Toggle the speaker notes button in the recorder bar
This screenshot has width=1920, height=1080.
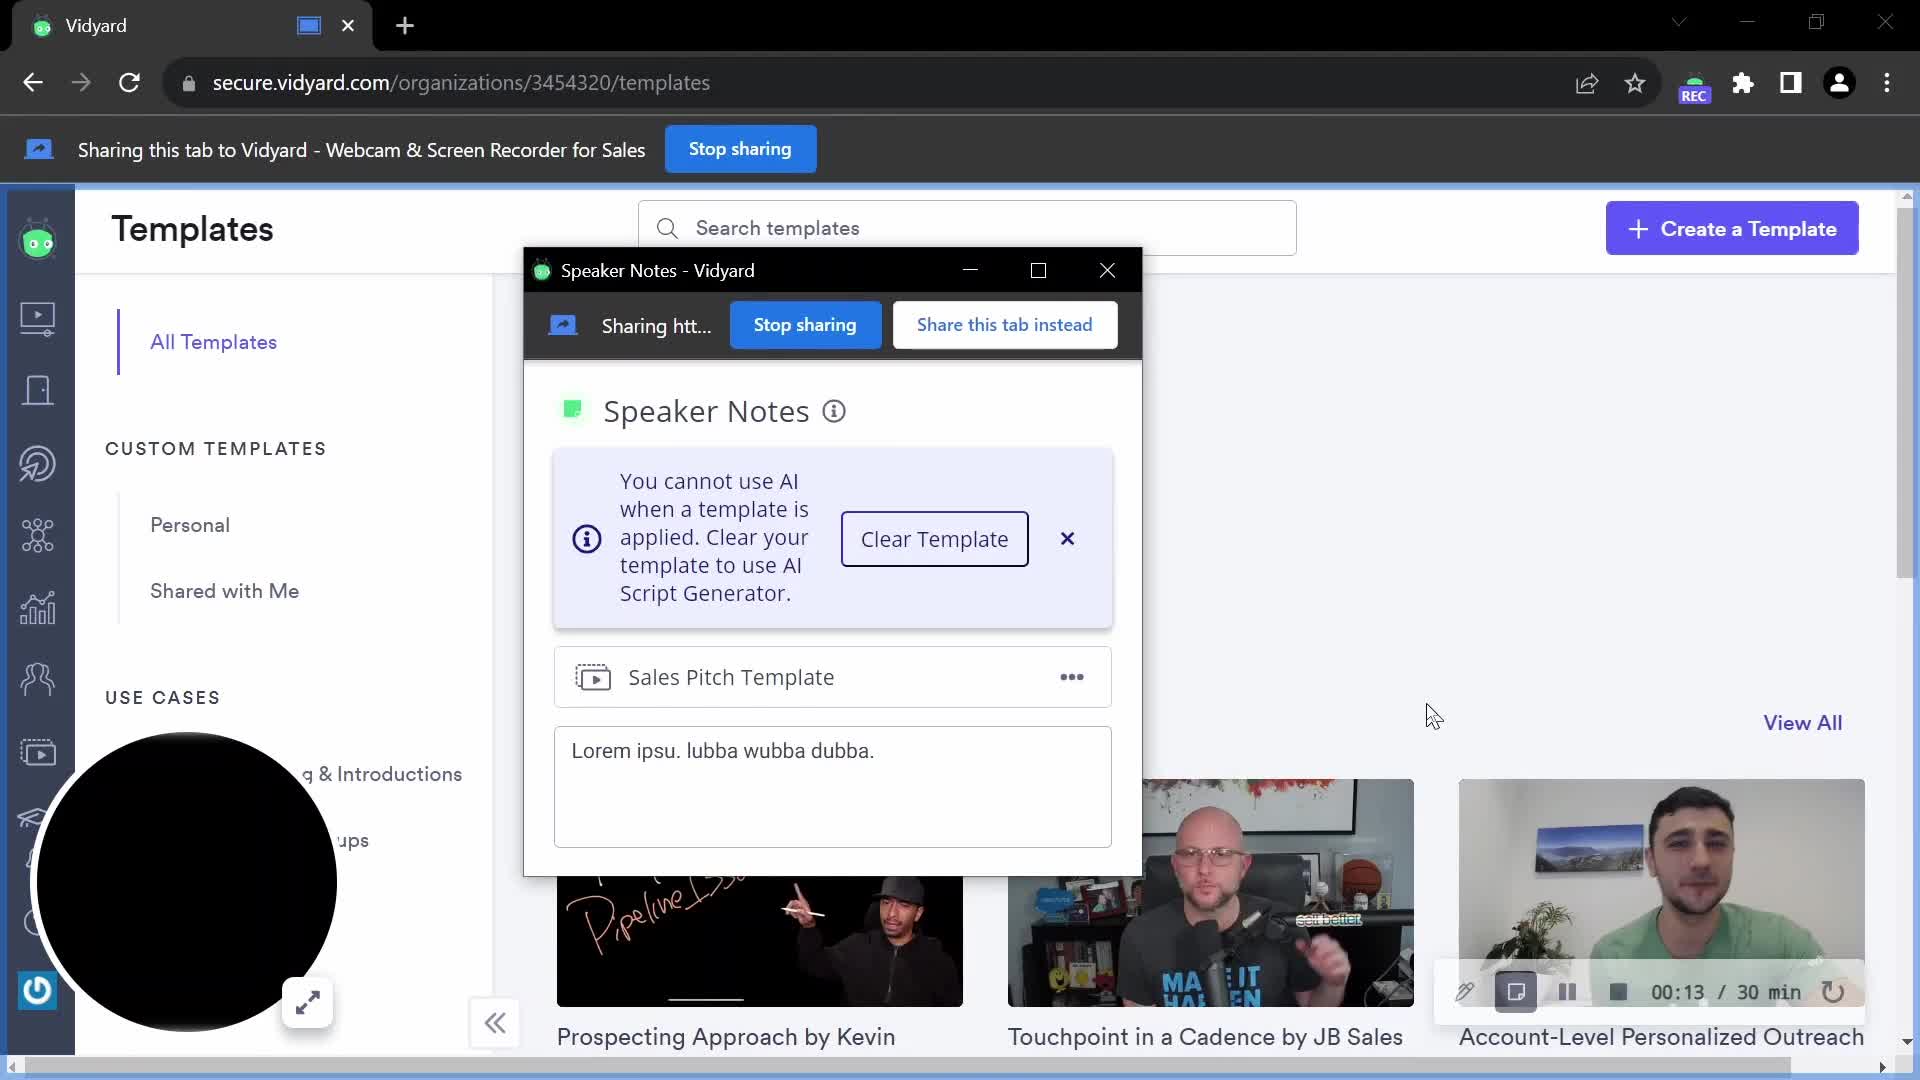point(1516,992)
